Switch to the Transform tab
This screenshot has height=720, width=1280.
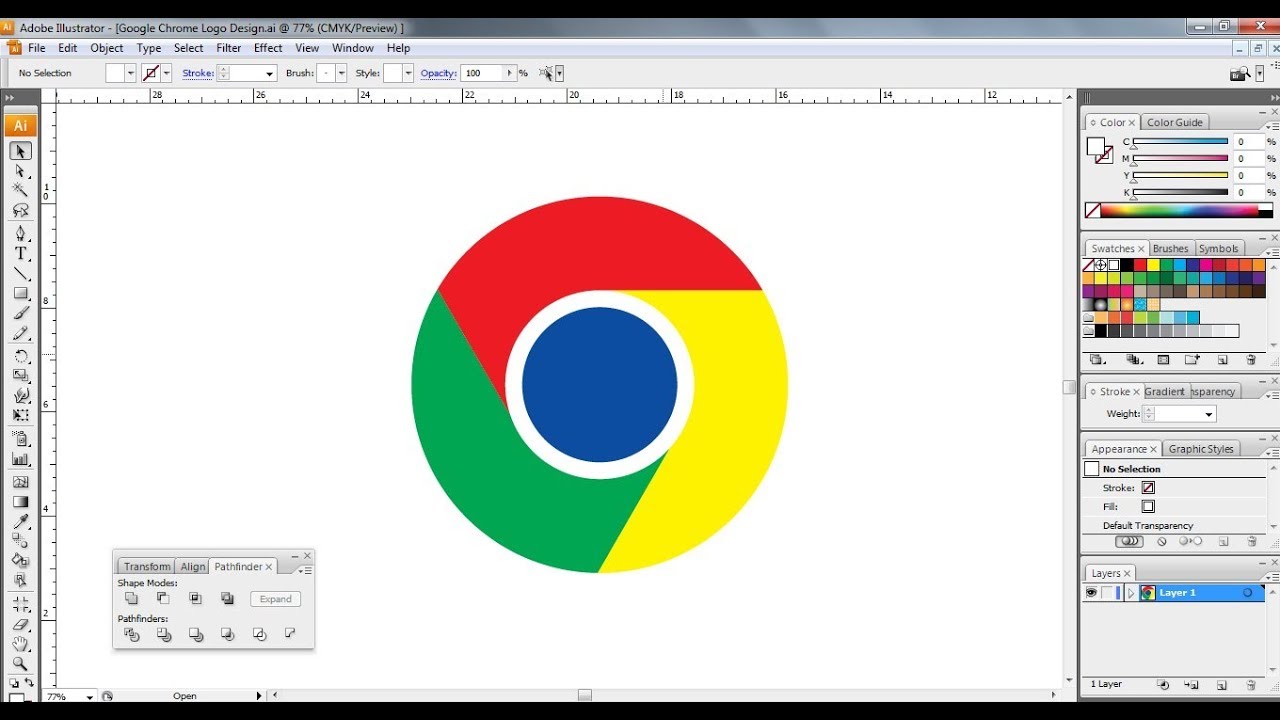click(147, 567)
